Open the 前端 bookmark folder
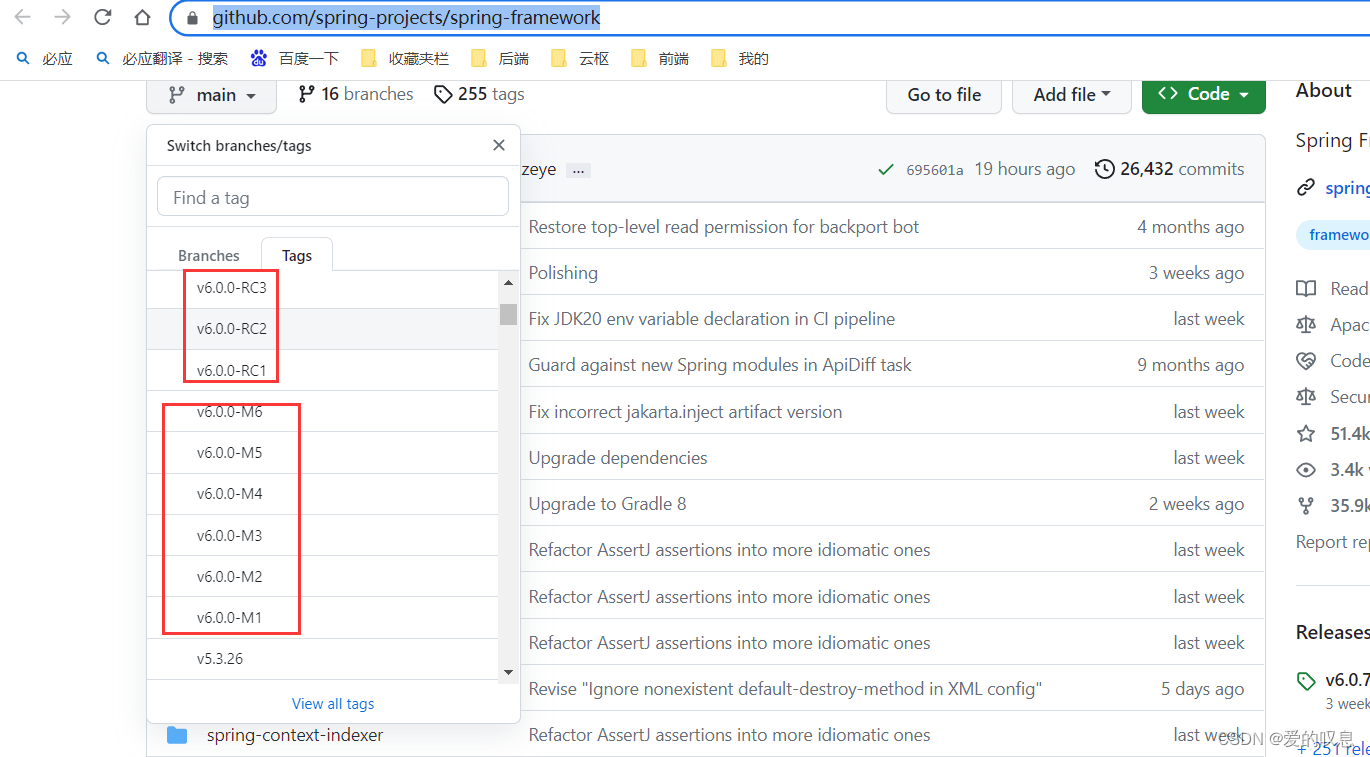Screen dimensions: 1370x757 (659, 59)
